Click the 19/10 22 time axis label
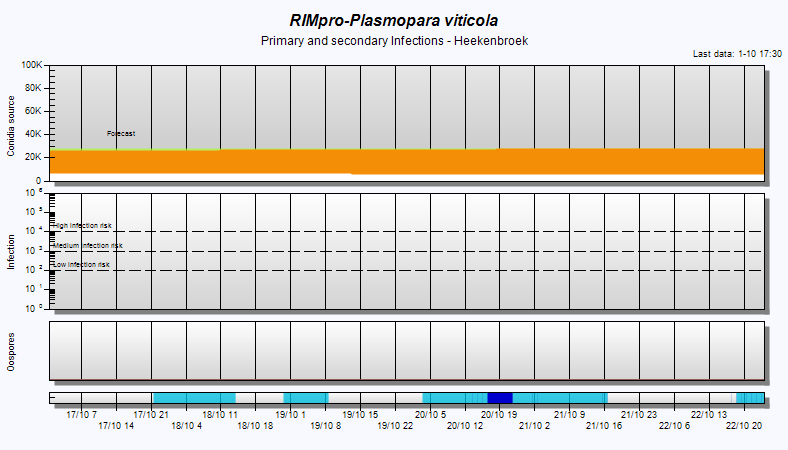Image resolution: width=788 pixels, height=450 pixels. click(395, 426)
